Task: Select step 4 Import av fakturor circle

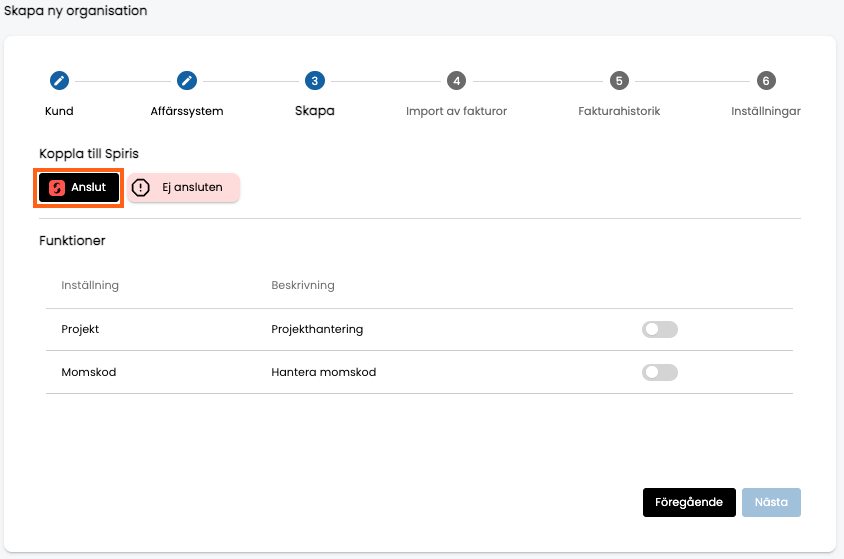Action: (x=456, y=81)
